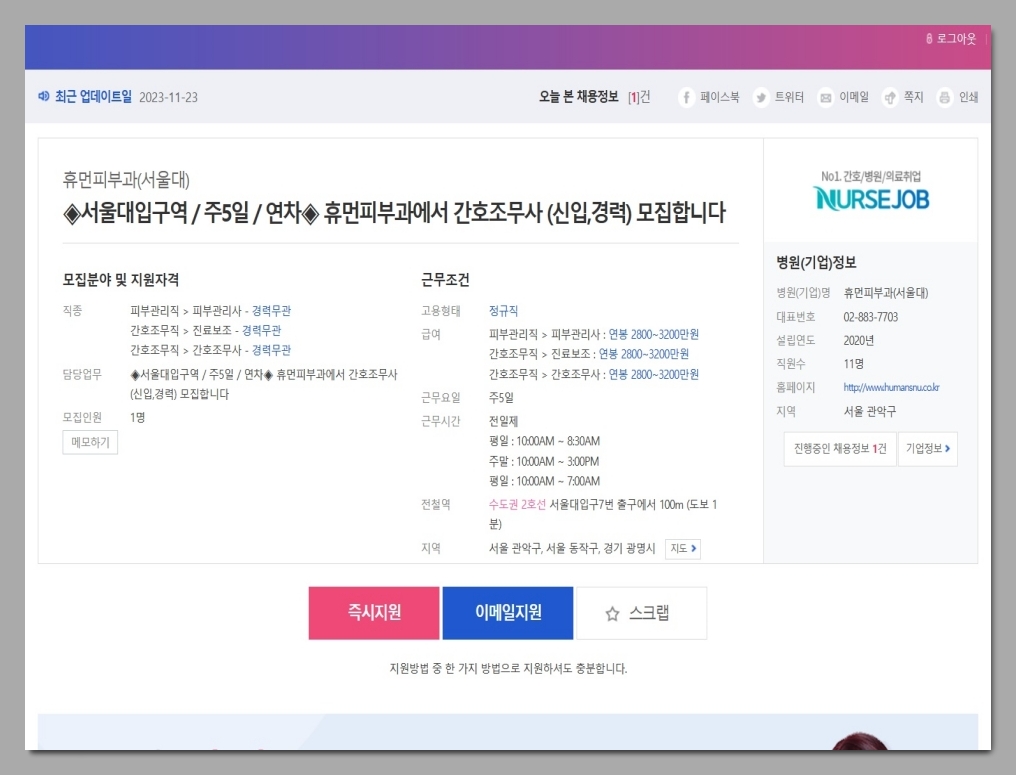Click 연봉 2800~3200만원 for 피부관리사
1016x775 pixels.
pyautogui.click(x=653, y=335)
